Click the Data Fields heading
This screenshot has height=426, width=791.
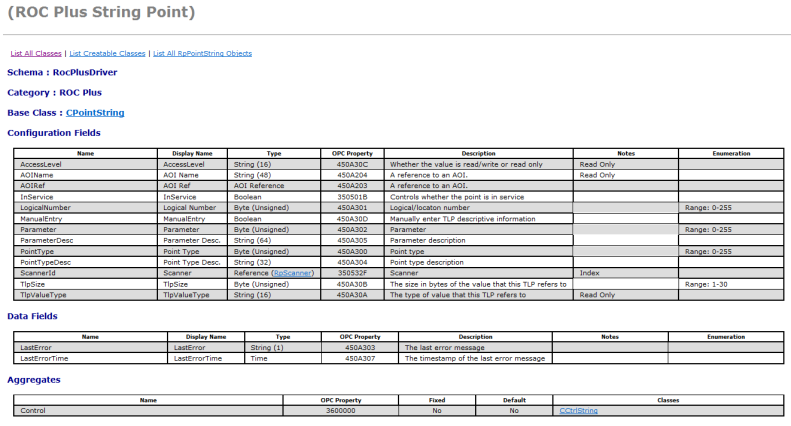pos(32,316)
